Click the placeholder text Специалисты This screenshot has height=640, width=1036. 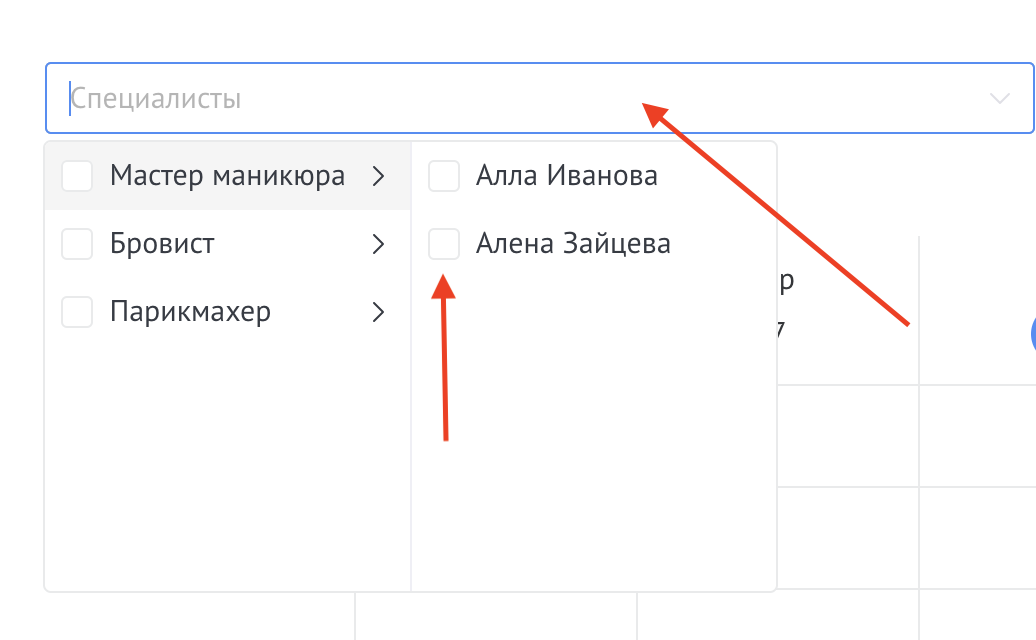156,99
